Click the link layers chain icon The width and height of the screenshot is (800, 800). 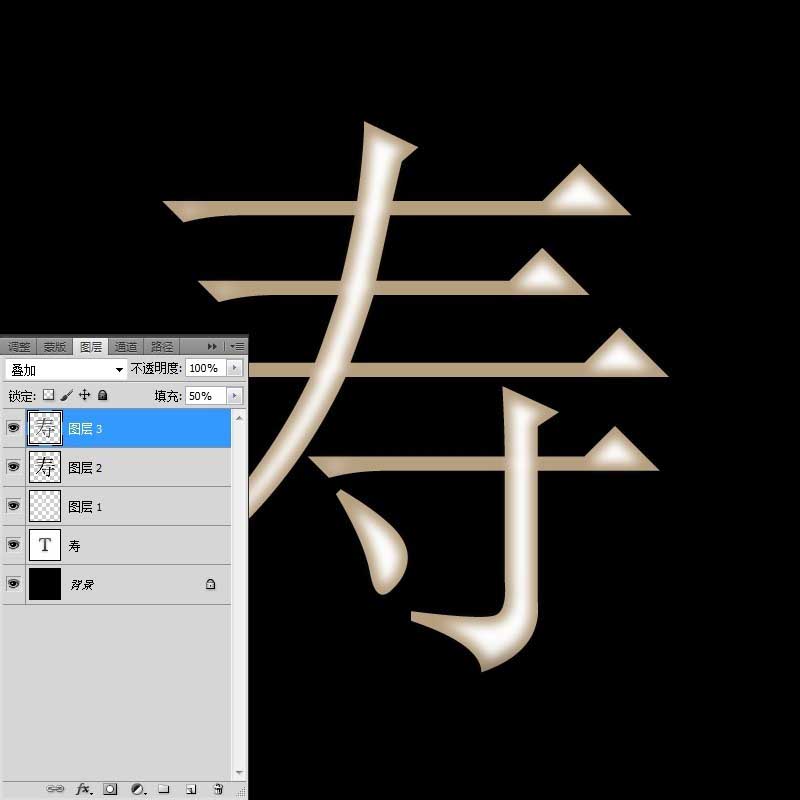coord(55,789)
